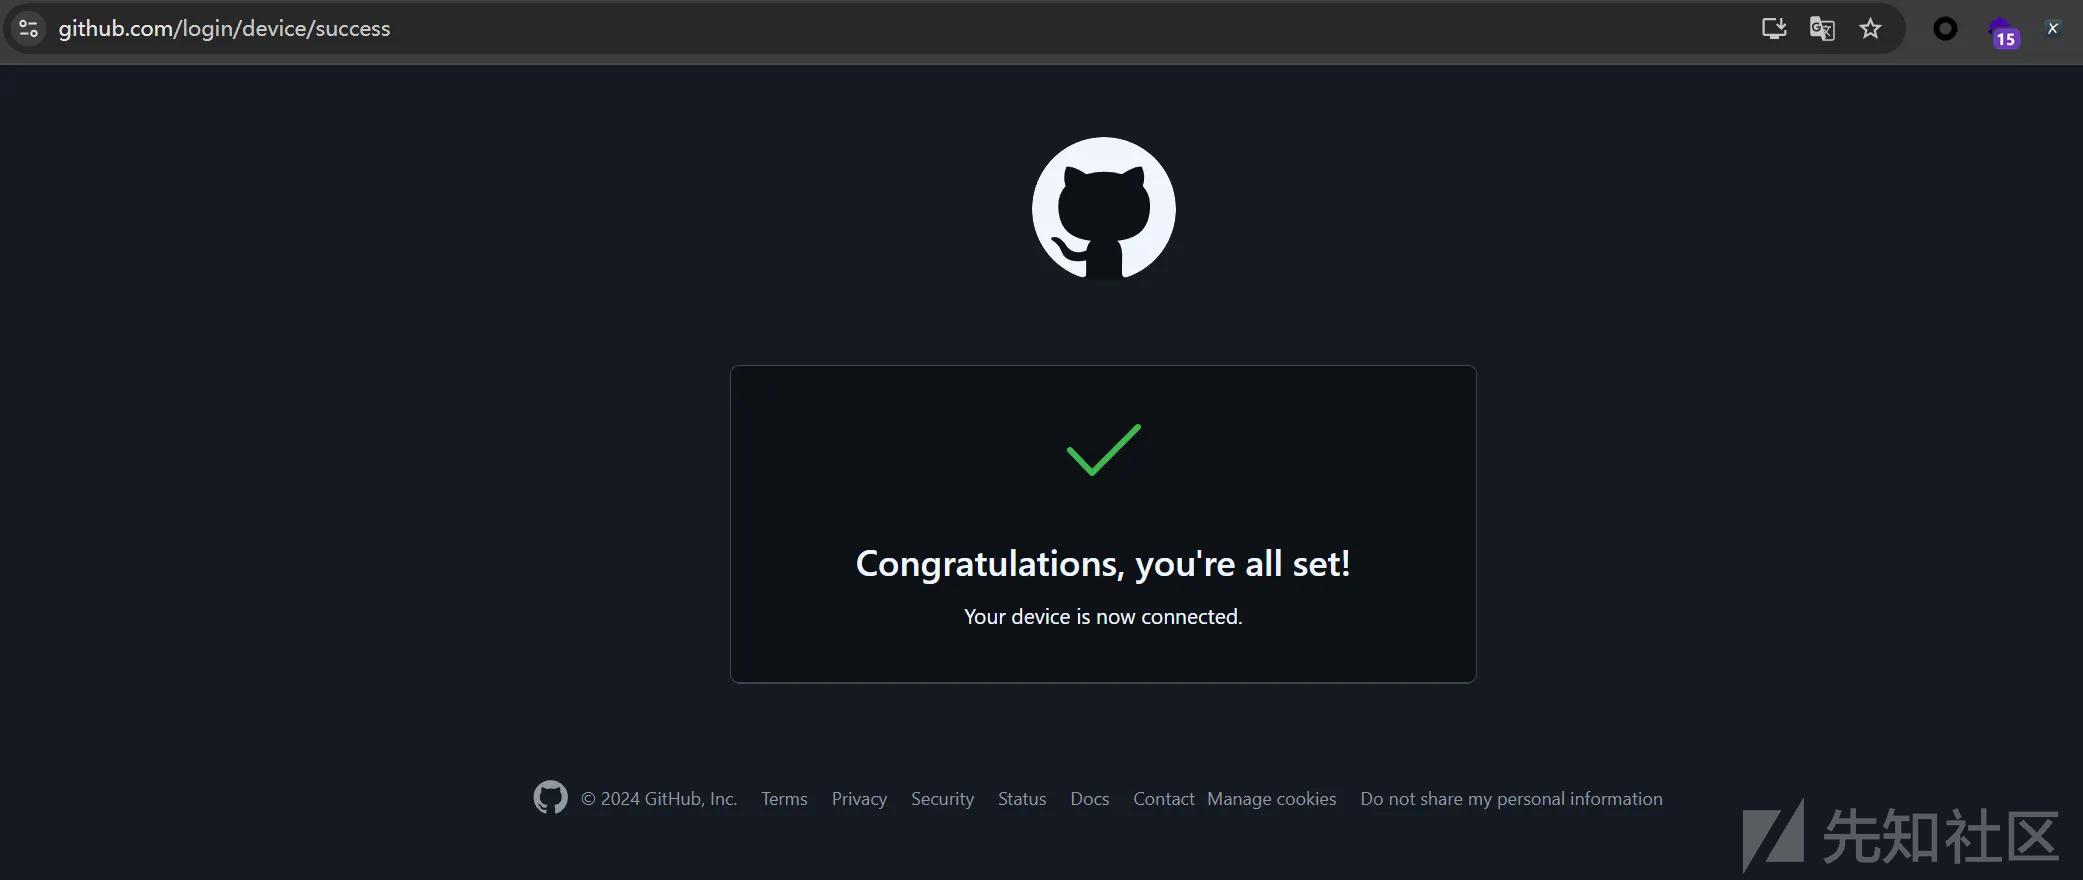Click the site information icon in address bar
The width and height of the screenshot is (2083, 880).
(28, 29)
